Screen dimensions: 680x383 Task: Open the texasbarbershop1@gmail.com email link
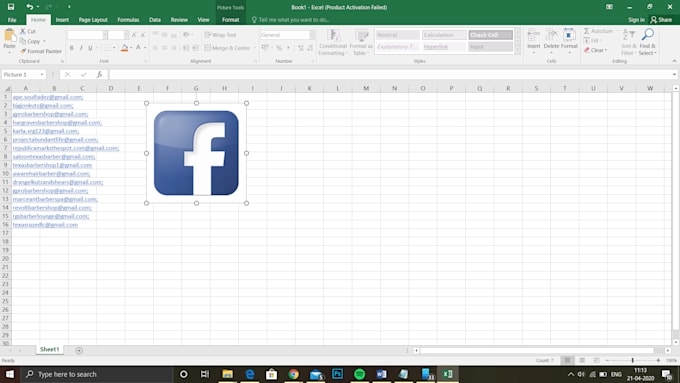pyautogui.click(x=52, y=165)
